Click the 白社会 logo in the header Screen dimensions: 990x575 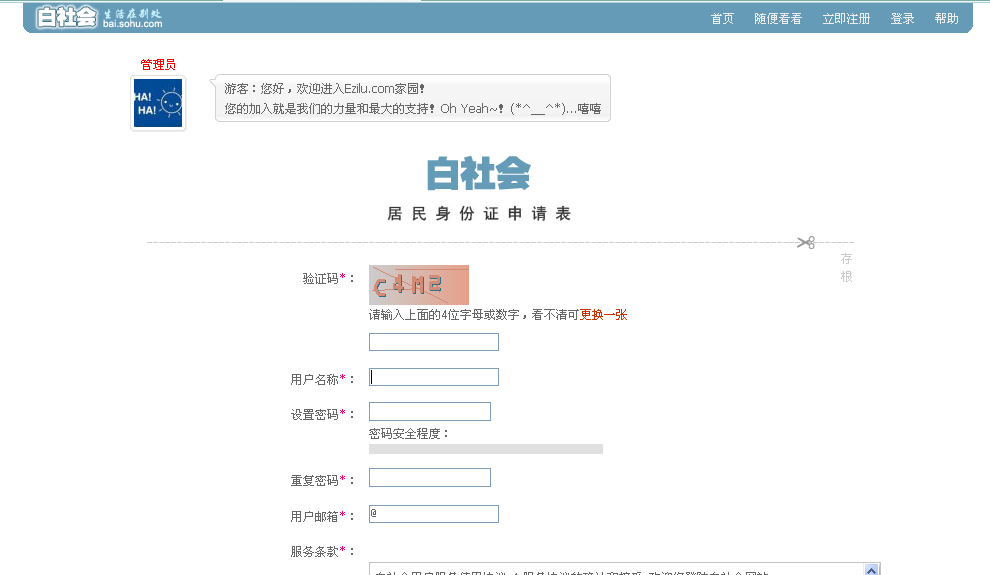[66, 17]
